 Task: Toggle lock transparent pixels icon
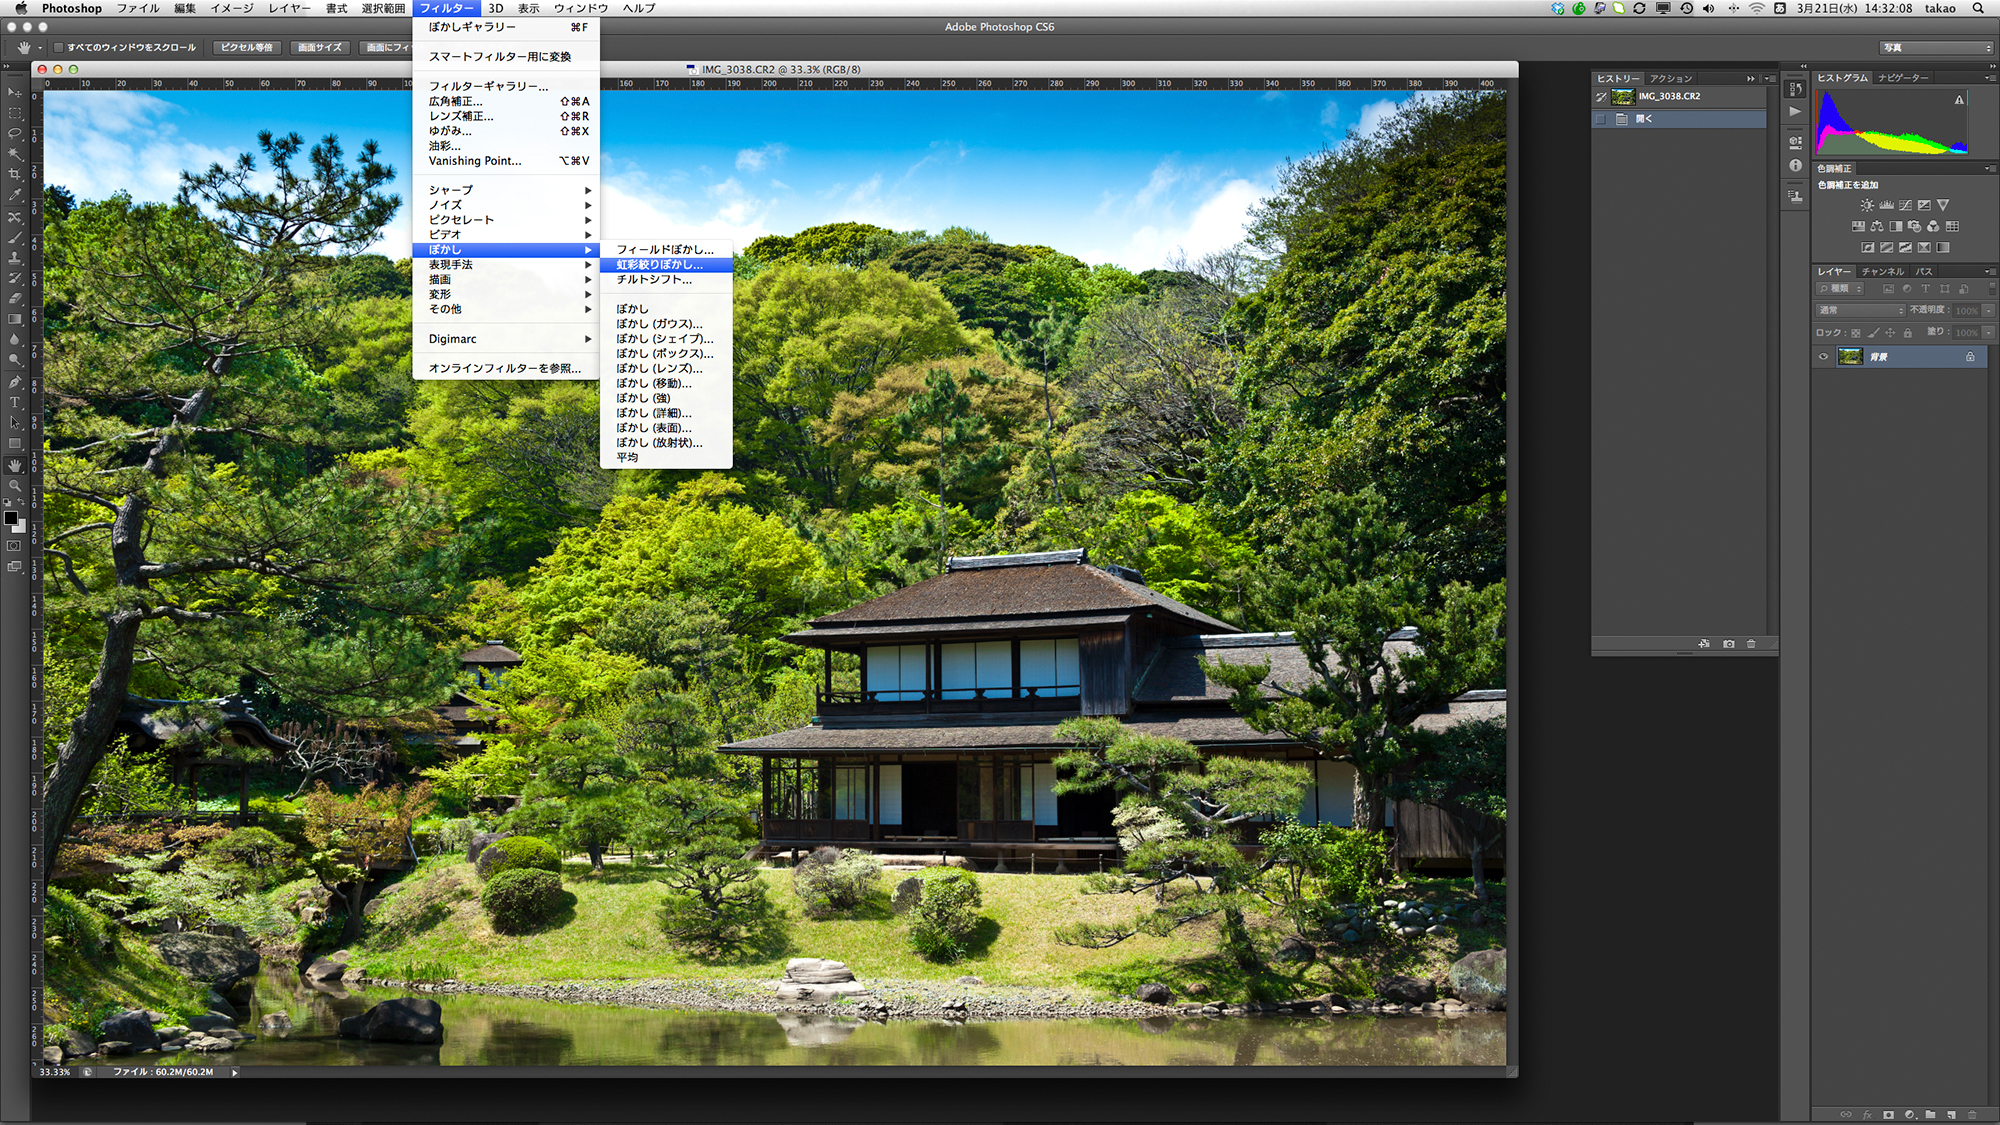click(x=1856, y=333)
